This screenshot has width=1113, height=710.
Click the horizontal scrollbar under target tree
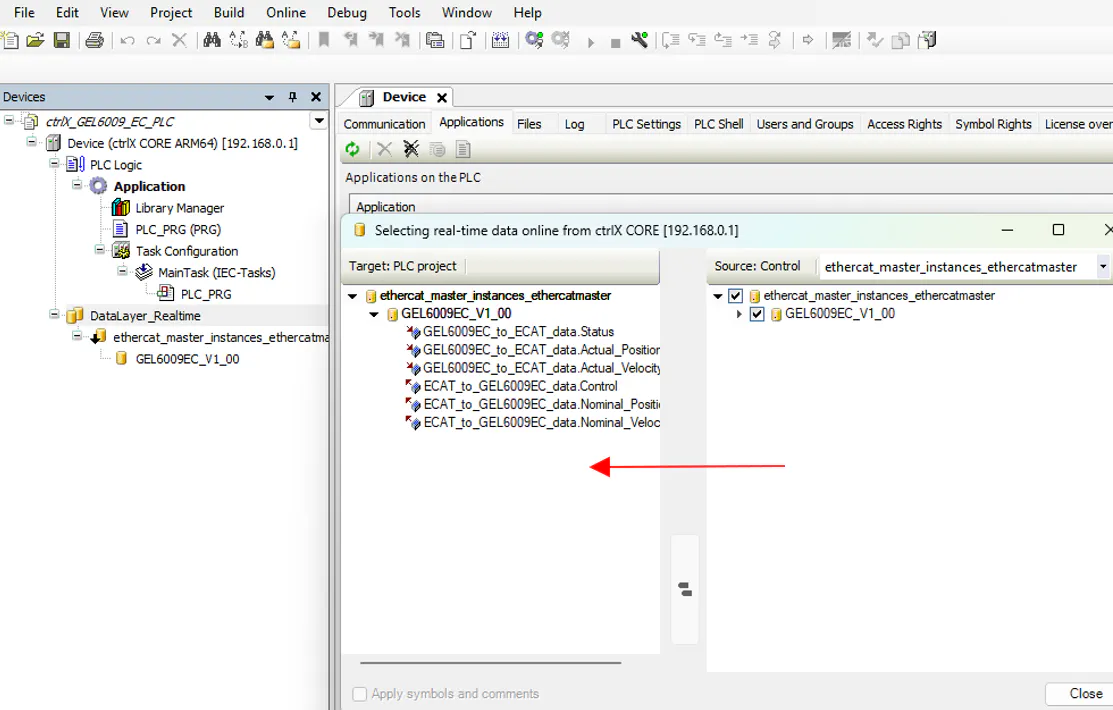pos(490,662)
